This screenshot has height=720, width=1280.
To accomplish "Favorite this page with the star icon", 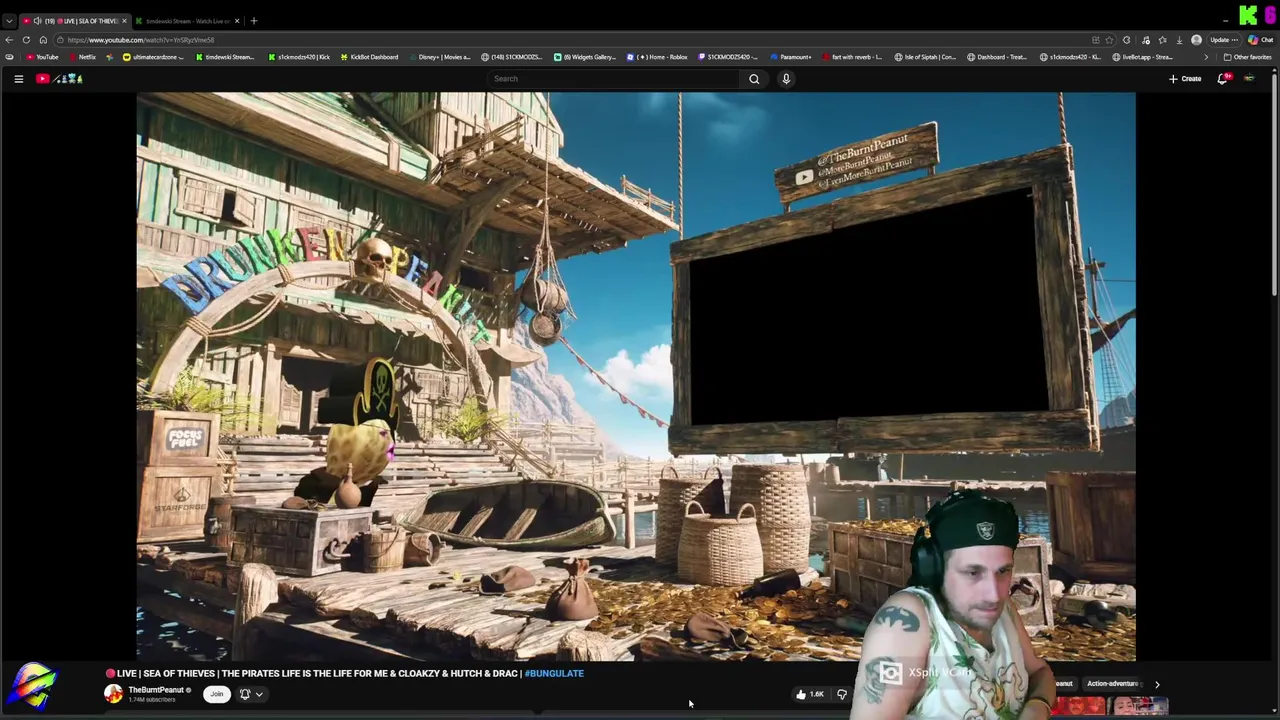I will click(x=1109, y=40).
